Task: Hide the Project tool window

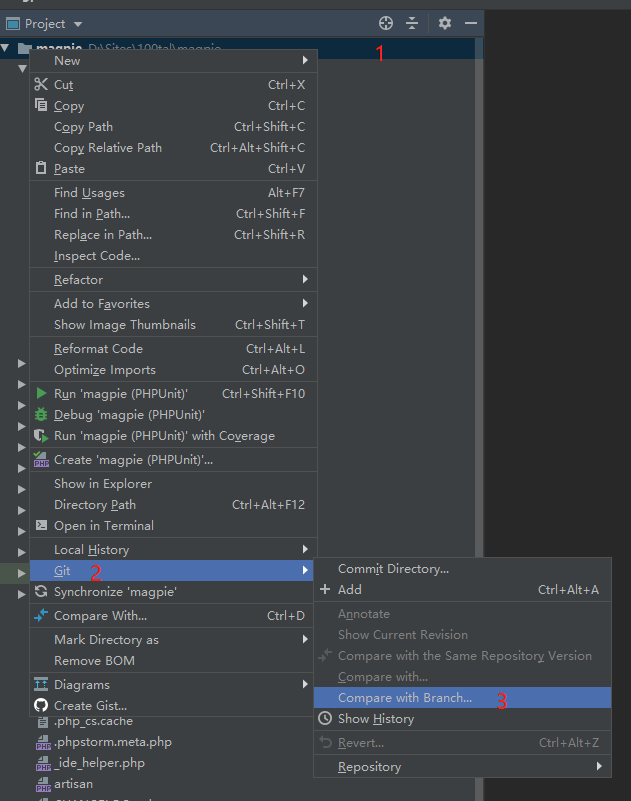Action: 470,22
